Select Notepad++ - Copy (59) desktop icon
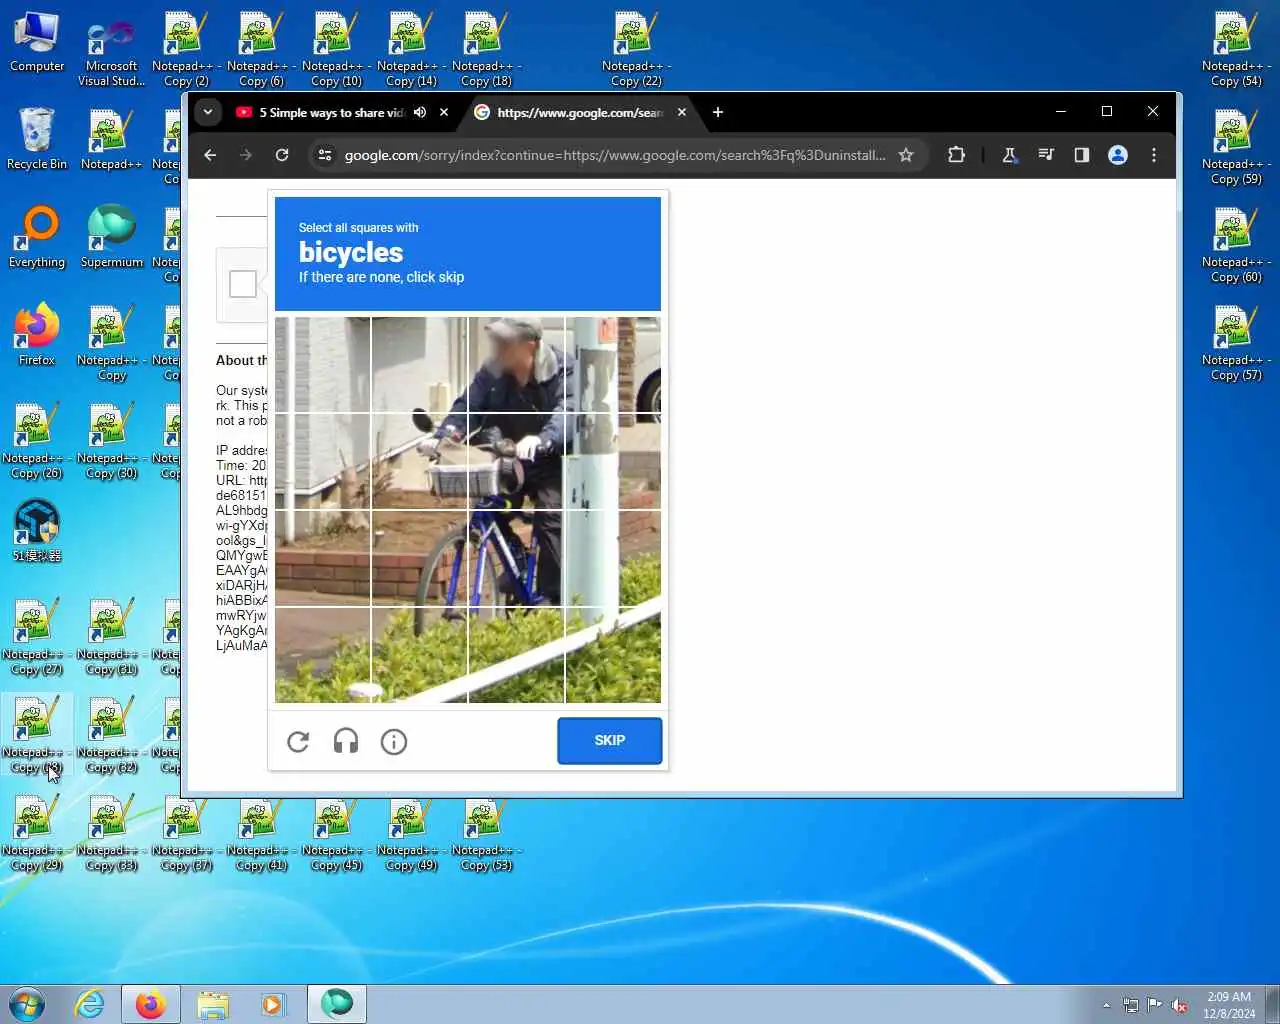Image resolution: width=1280 pixels, height=1024 pixels. [1237, 148]
